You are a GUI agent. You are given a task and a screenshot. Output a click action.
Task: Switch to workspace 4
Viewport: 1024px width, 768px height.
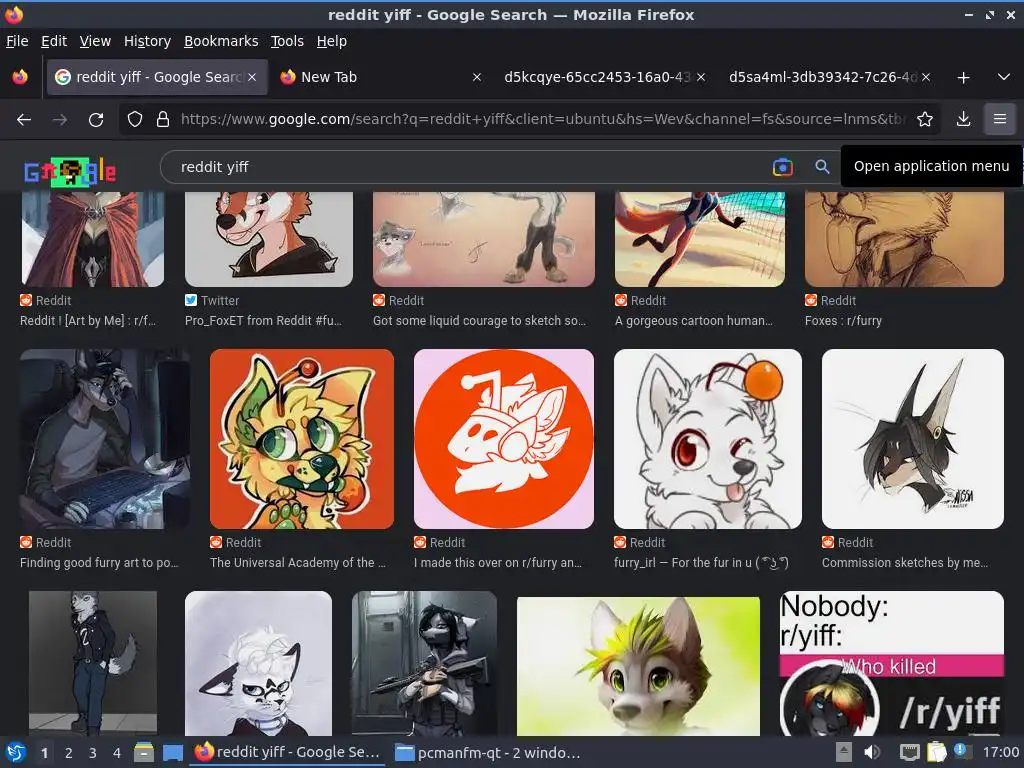116,753
